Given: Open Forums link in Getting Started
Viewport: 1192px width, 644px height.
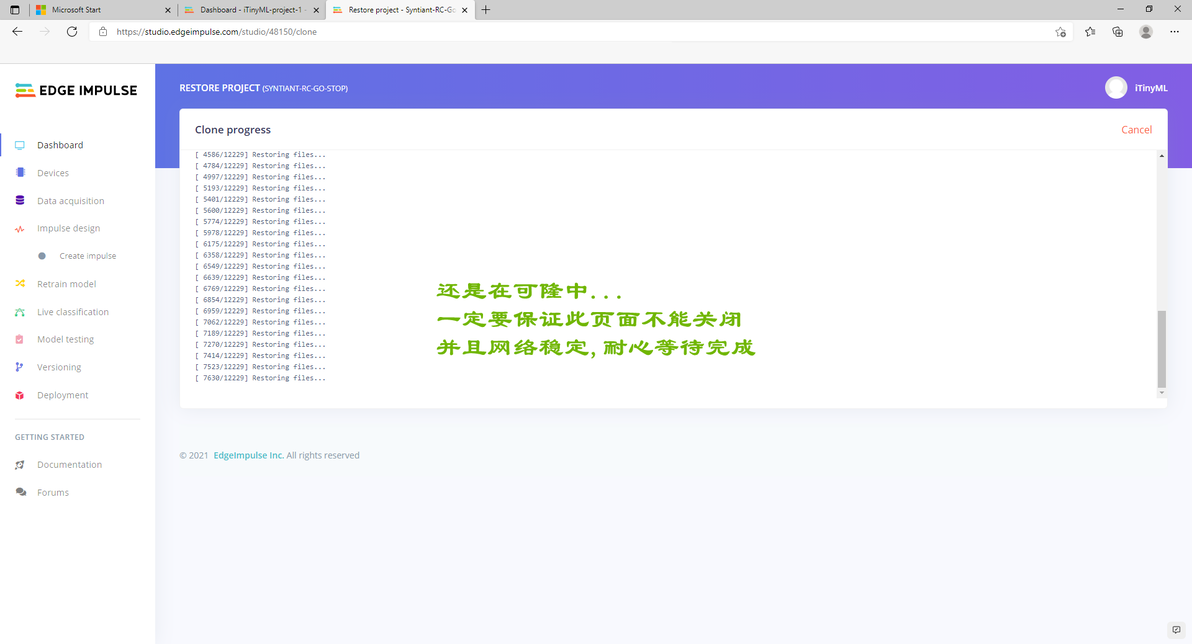Looking at the screenshot, I should [x=52, y=493].
